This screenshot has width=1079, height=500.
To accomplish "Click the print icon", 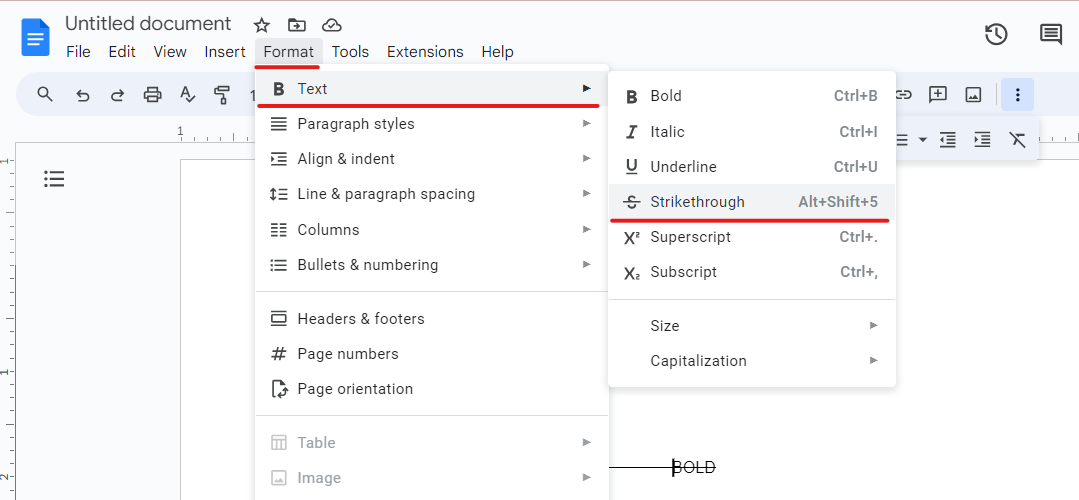I will point(152,95).
